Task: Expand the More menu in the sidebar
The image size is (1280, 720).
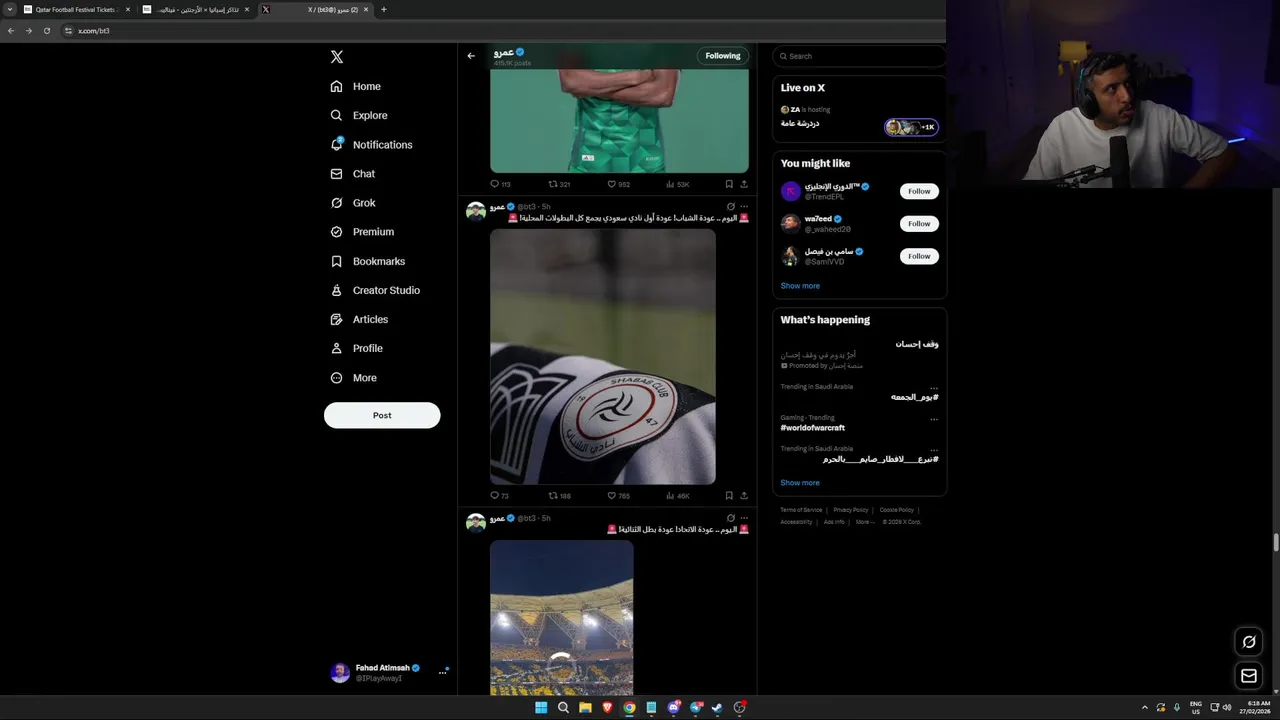Action: [x=353, y=378]
